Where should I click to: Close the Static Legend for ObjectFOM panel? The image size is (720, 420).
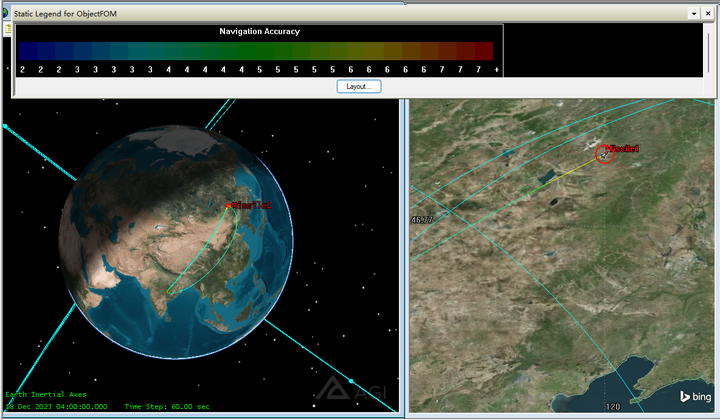[x=708, y=14]
